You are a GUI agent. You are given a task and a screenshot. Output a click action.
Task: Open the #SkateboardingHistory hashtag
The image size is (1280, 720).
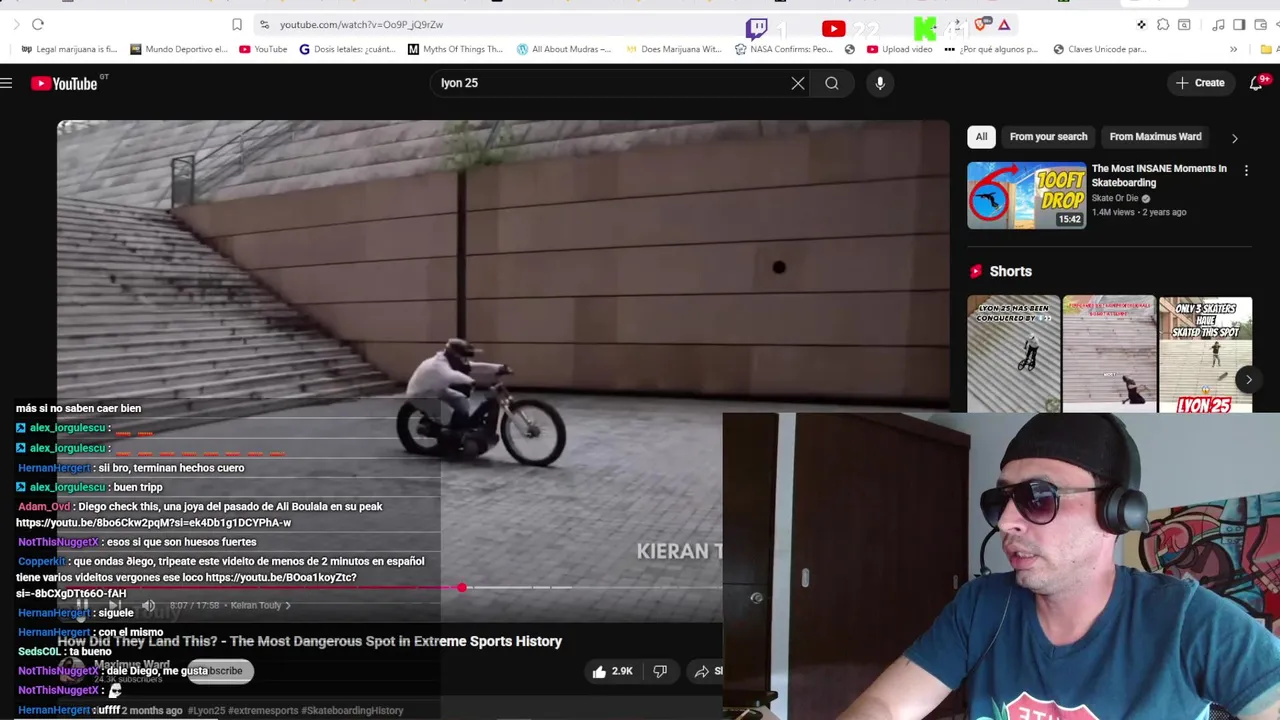(x=352, y=711)
